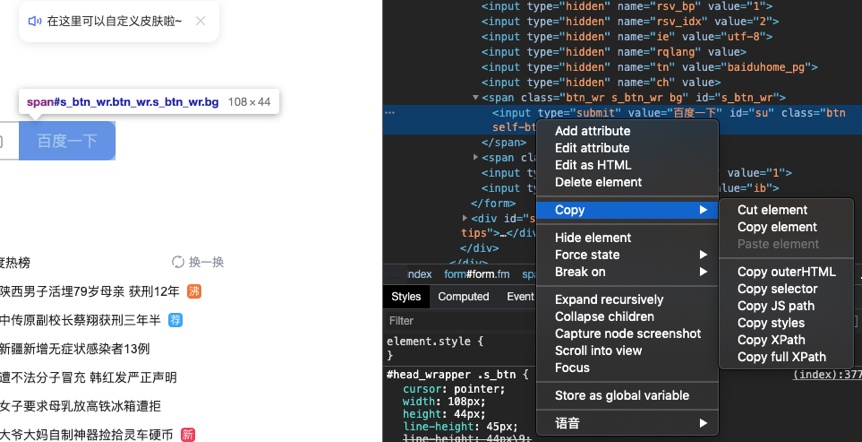This screenshot has width=862, height=442.
Task: Select the input name="tn" baiduhome_pg line
Action: click(x=649, y=67)
